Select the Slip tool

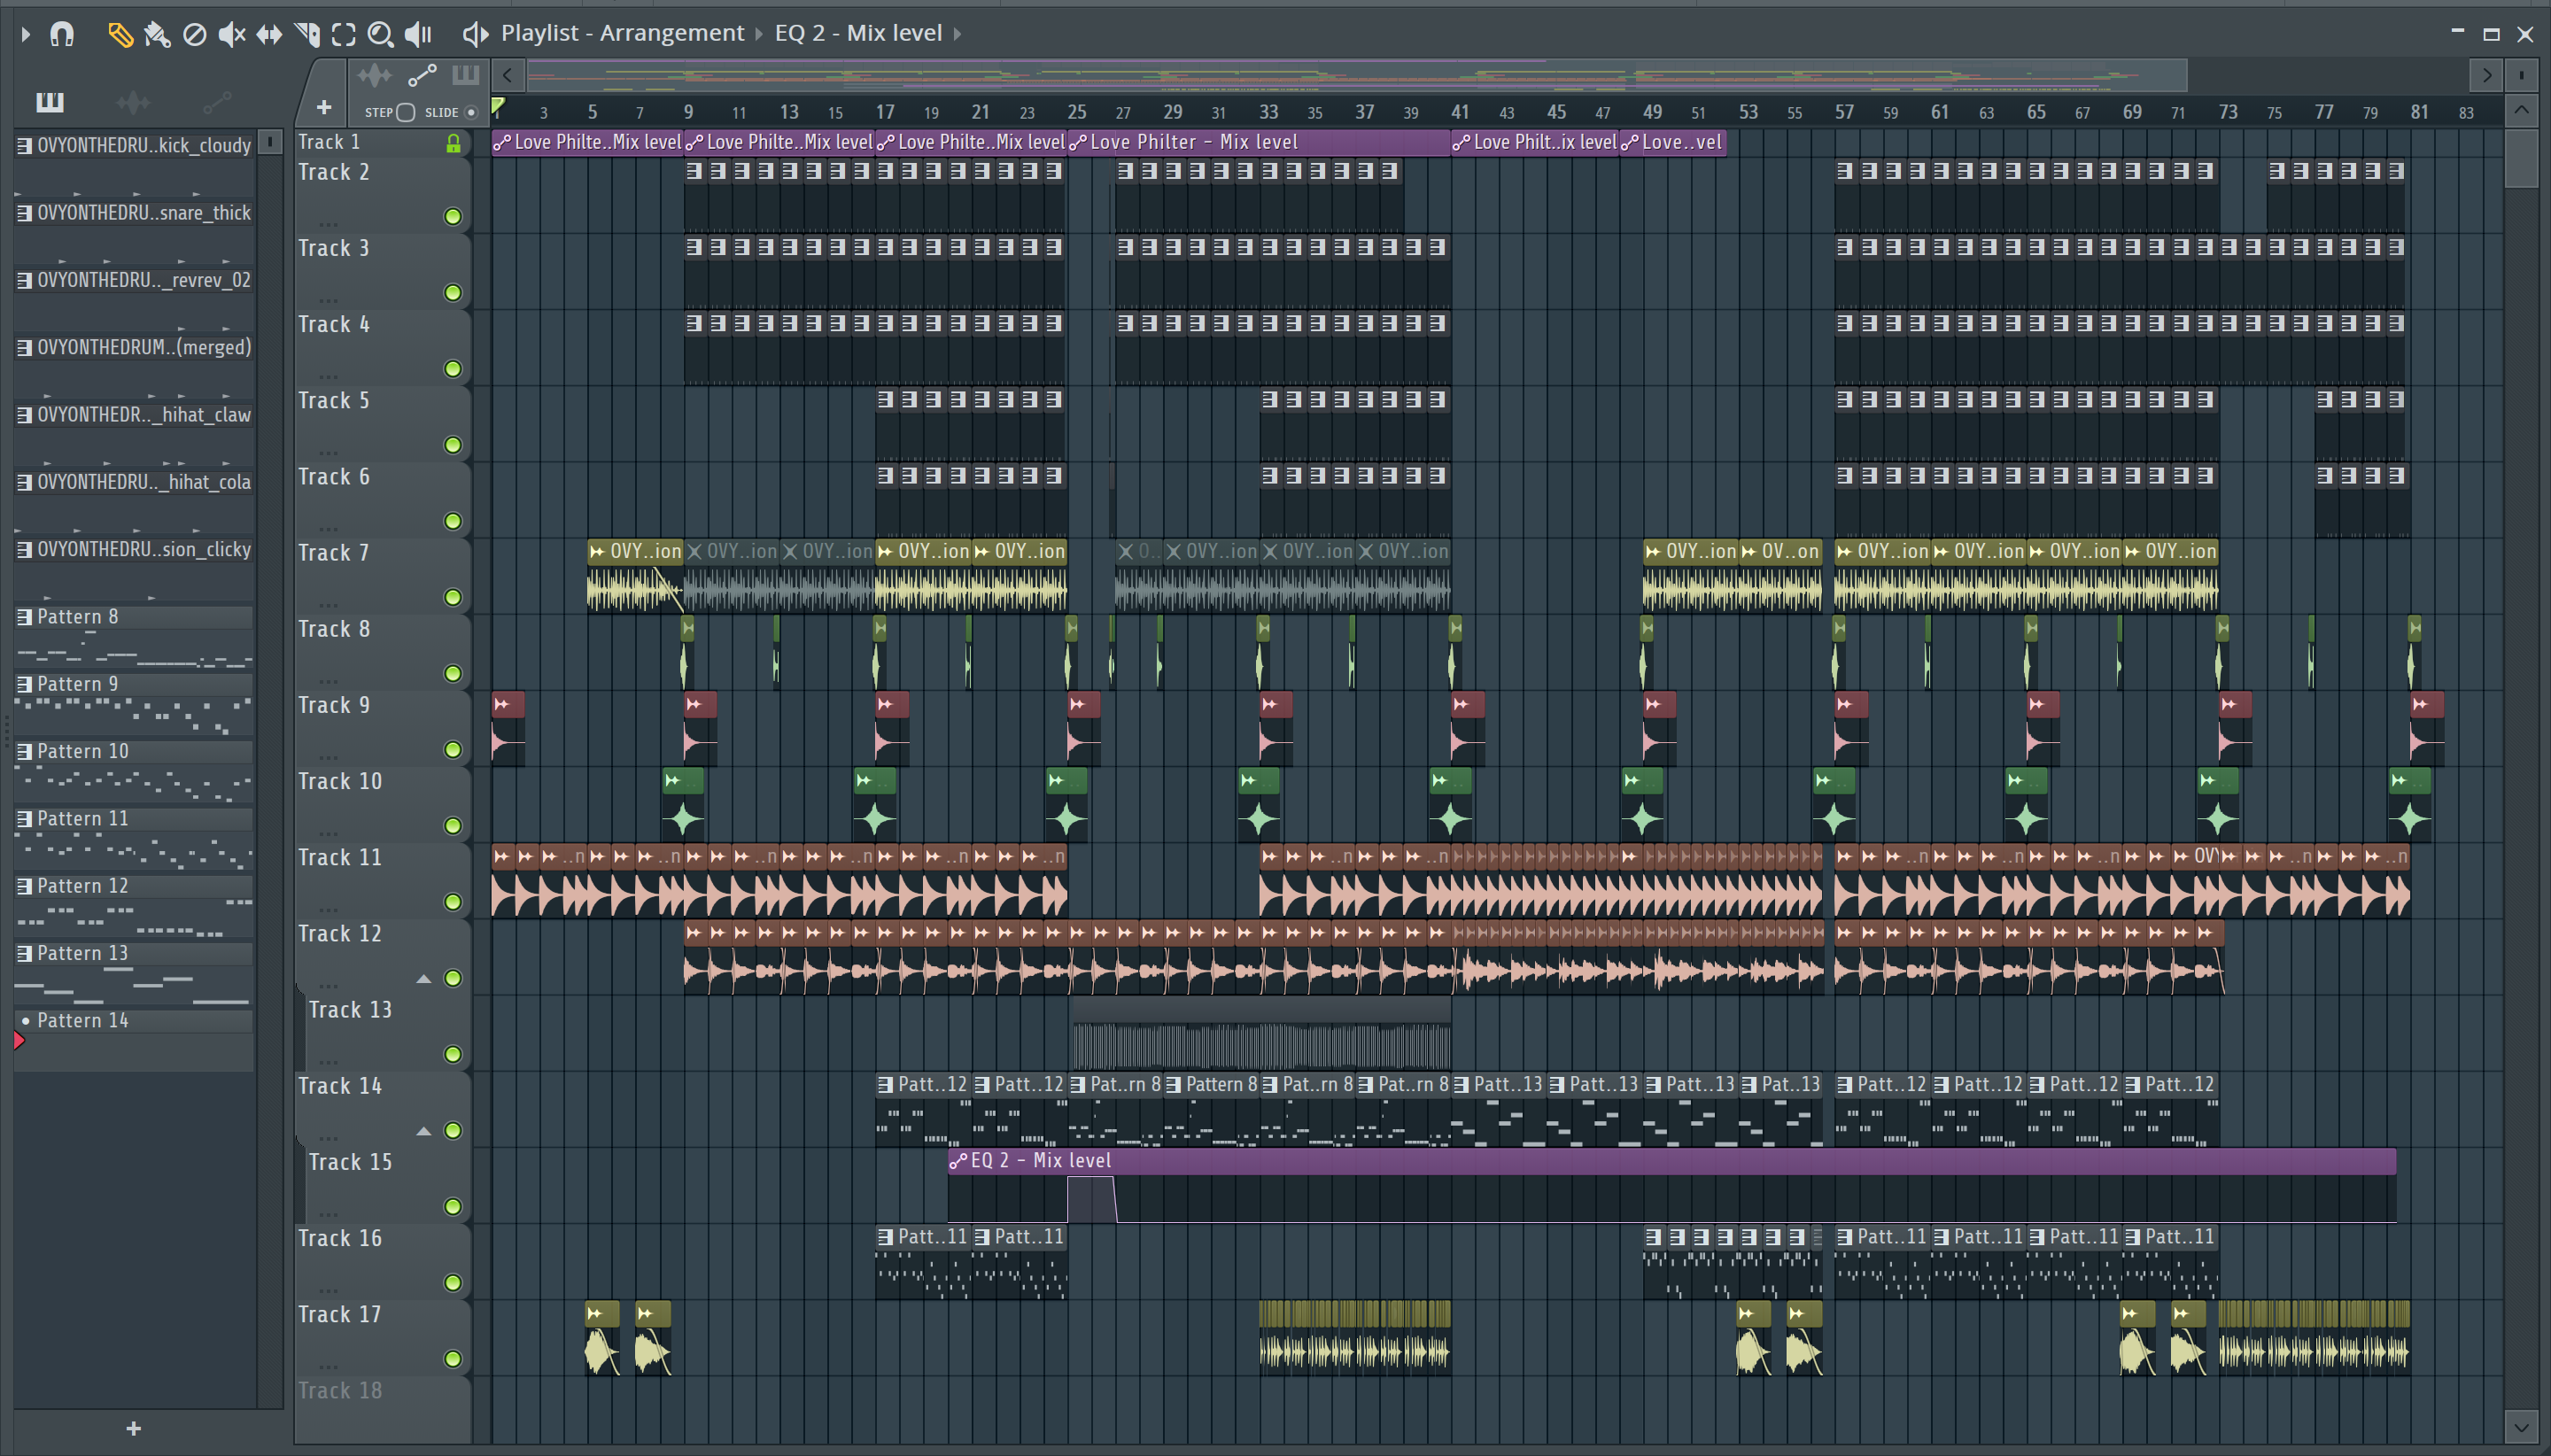pyautogui.click(x=269, y=35)
